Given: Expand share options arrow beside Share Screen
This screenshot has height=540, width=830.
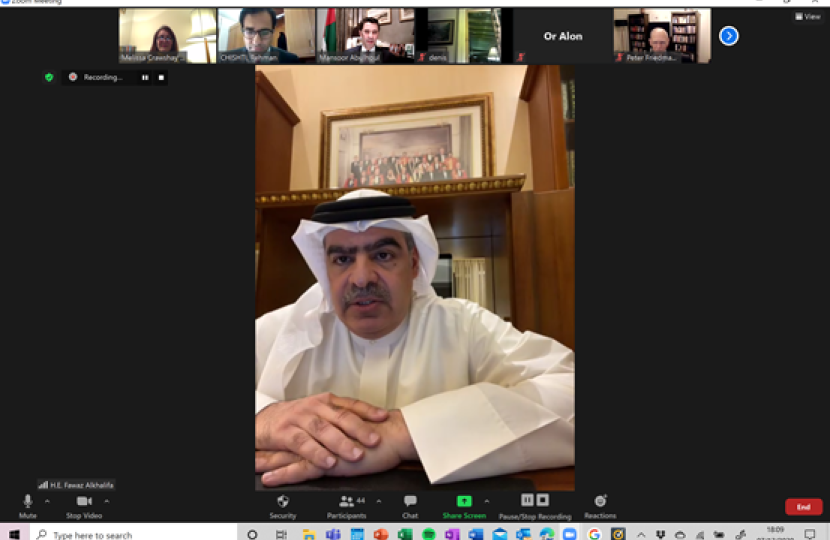Looking at the screenshot, I should [487, 501].
